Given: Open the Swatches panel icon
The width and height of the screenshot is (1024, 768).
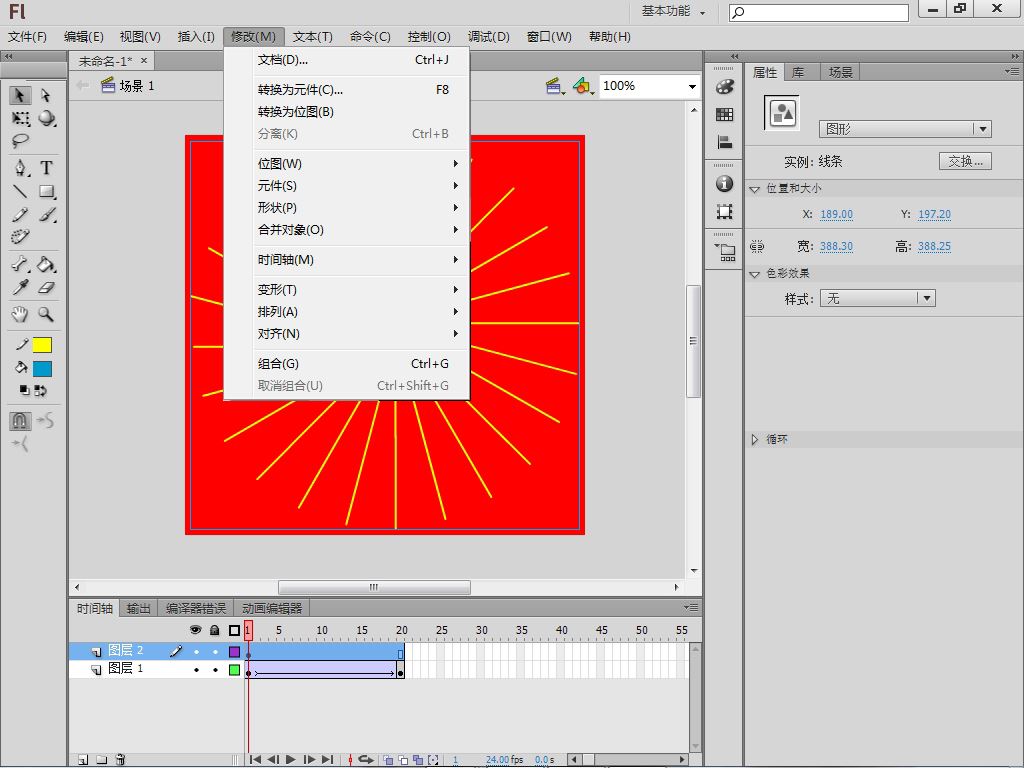Looking at the screenshot, I should (724, 114).
